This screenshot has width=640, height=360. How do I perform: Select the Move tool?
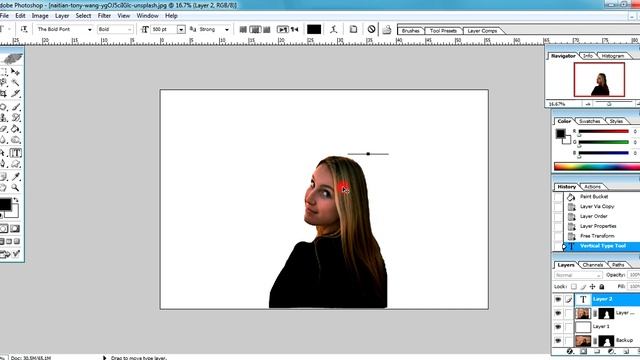(15, 72)
